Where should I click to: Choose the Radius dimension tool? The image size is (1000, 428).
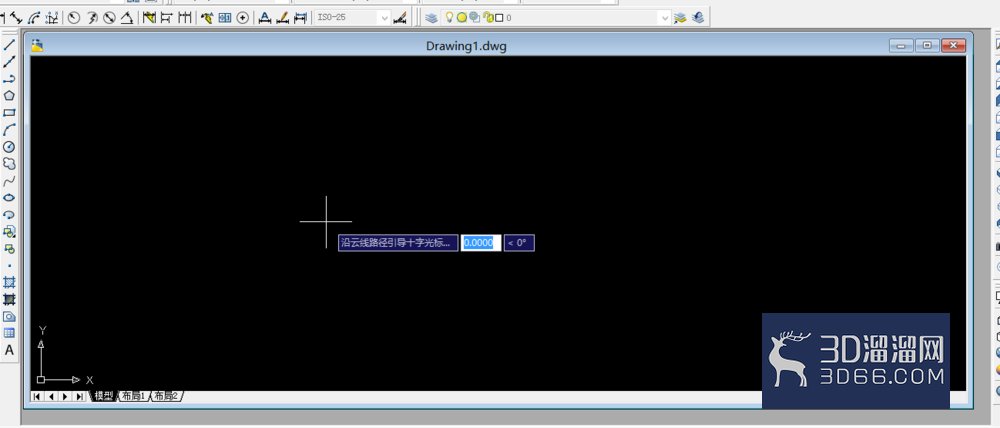(73, 18)
